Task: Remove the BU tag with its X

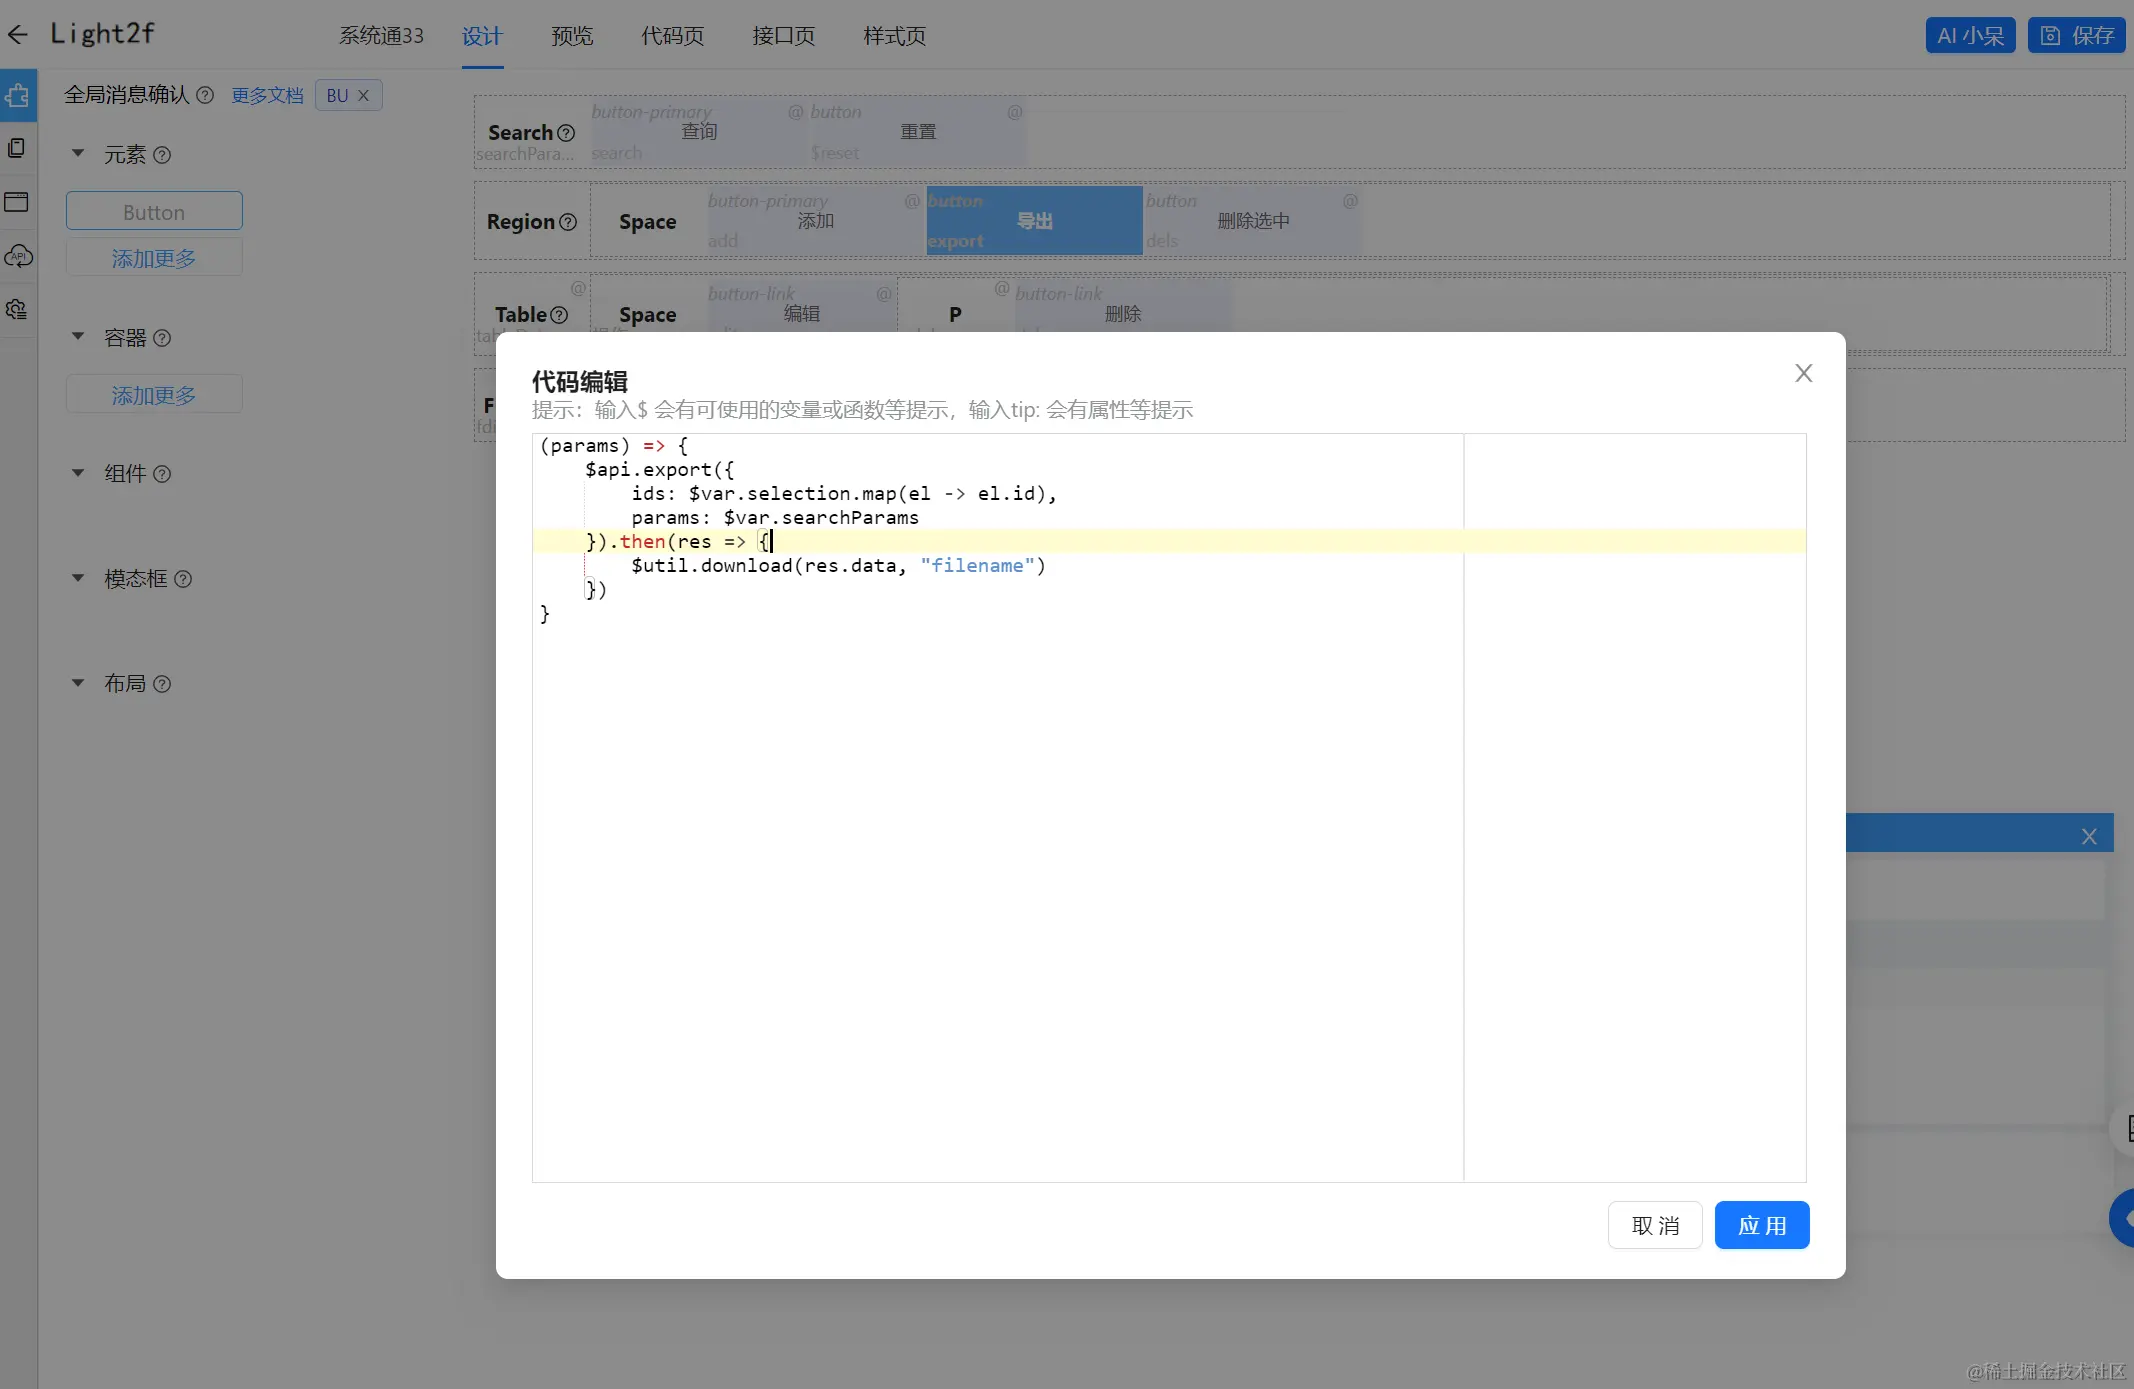Action: click(x=364, y=96)
